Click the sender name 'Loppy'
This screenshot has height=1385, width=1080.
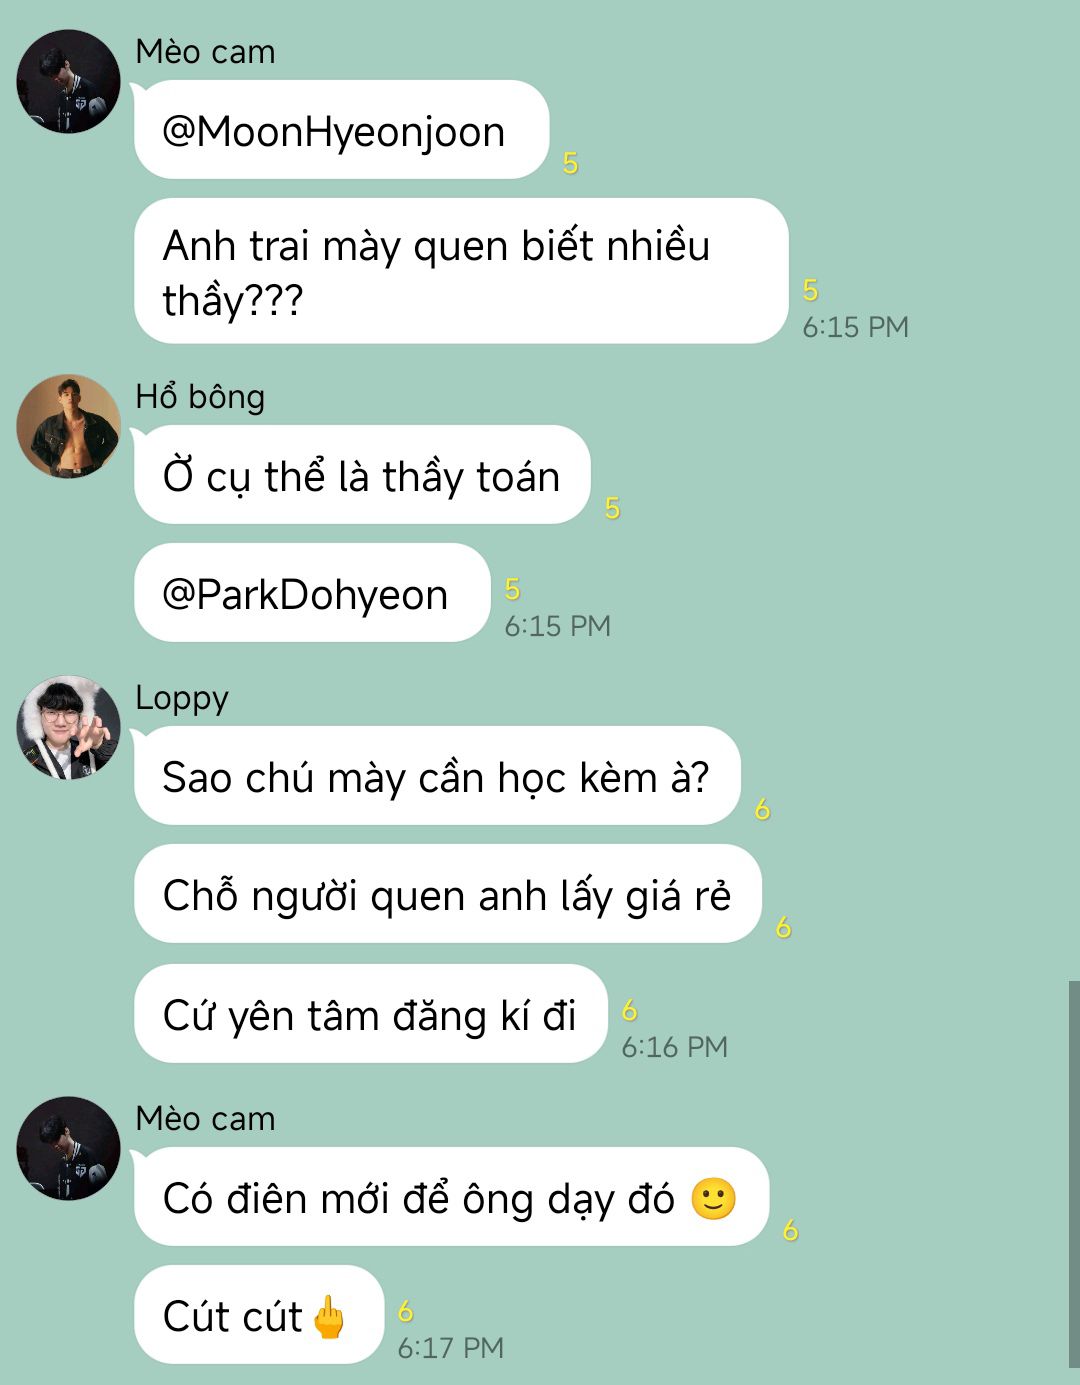tap(182, 698)
